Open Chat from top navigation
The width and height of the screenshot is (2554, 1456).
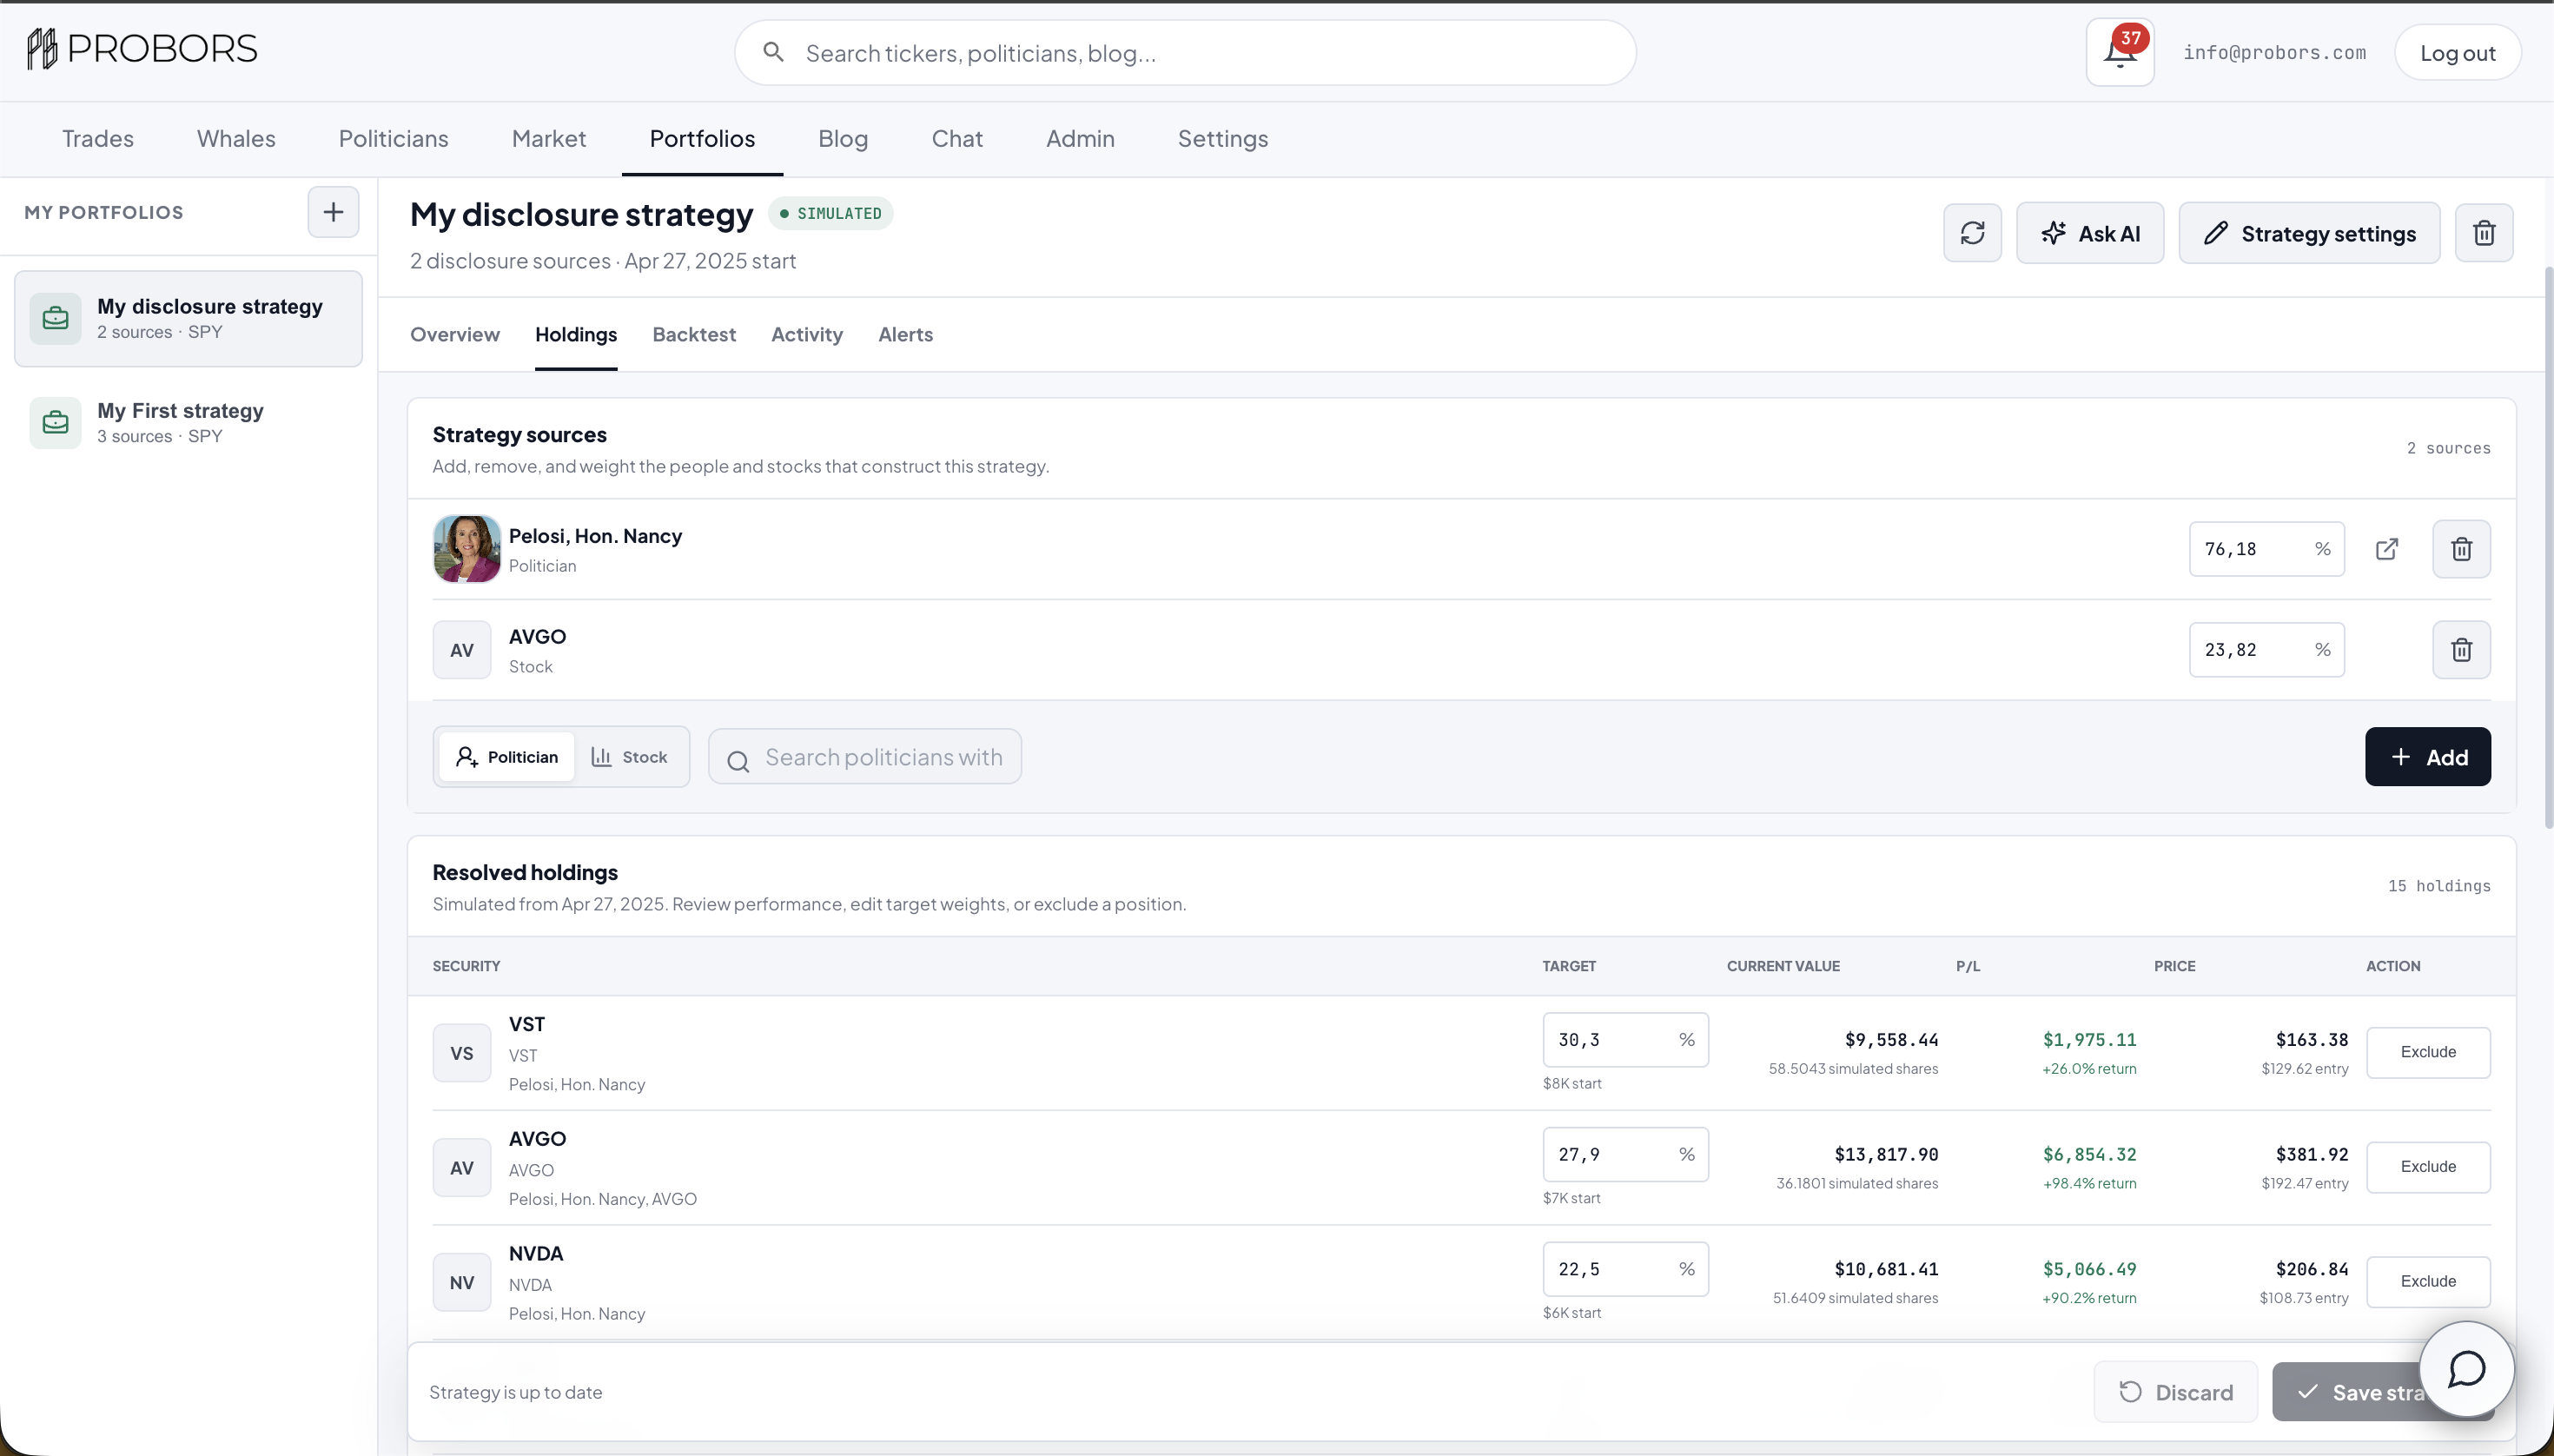click(x=957, y=139)
